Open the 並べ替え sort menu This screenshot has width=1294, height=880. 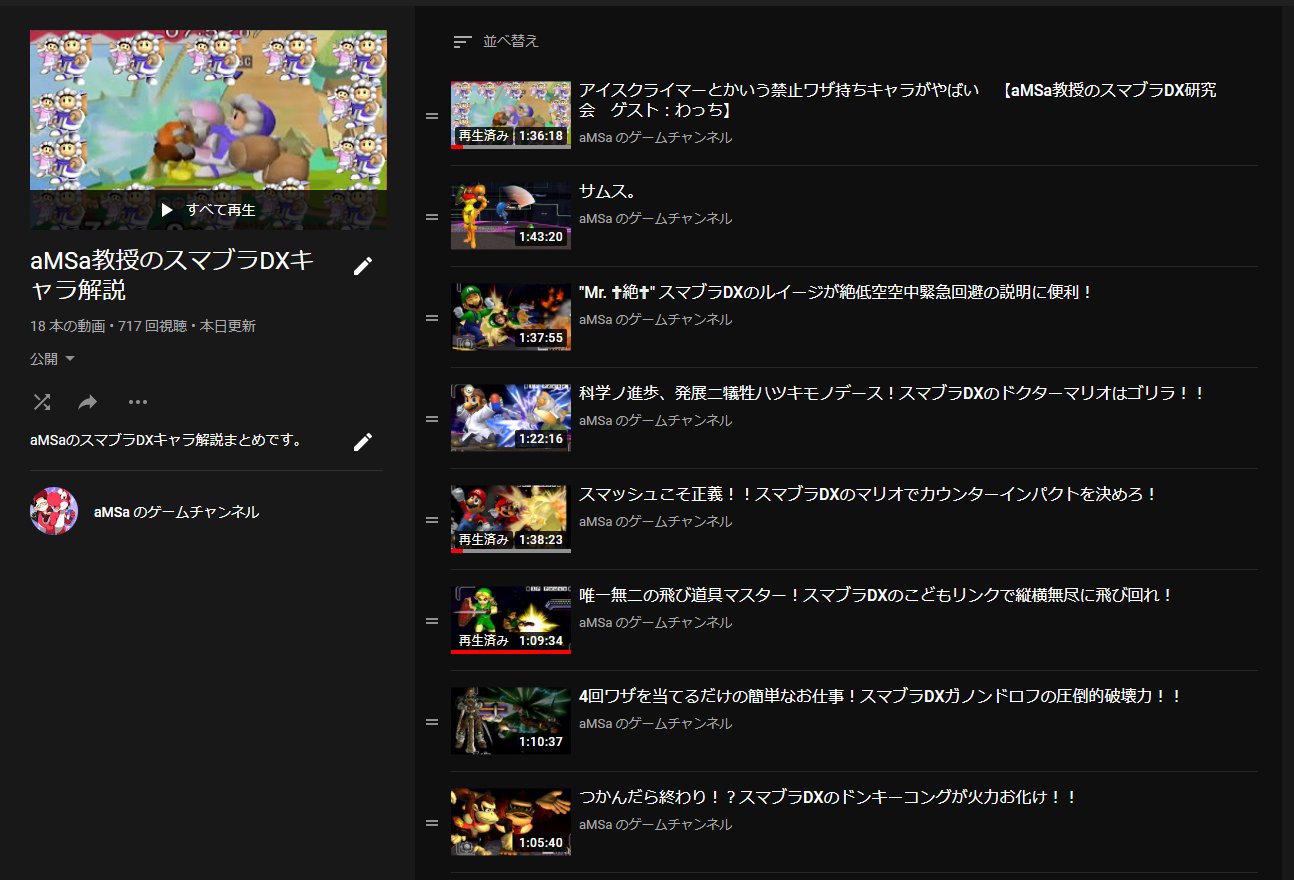pos(496,42)
